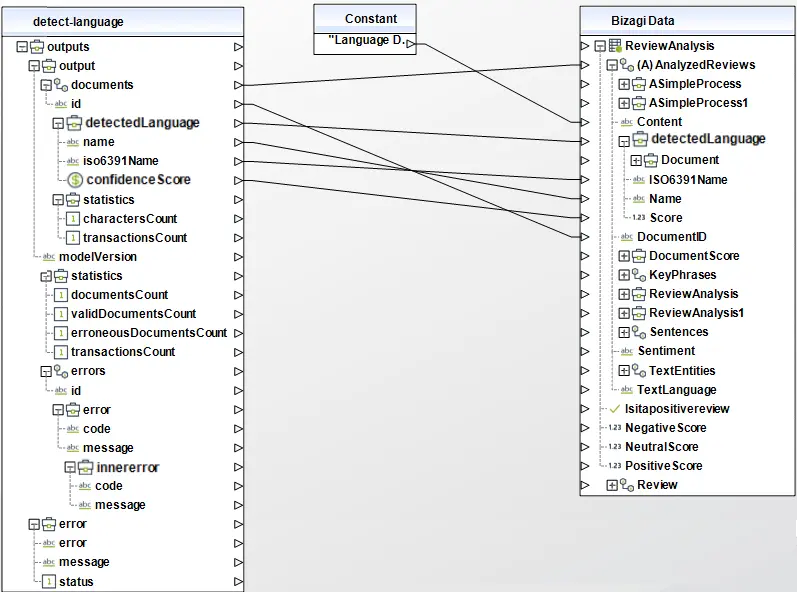This screenshot has height=592, width=797.
Task: Click the status integer icon
Action: (49, 581)
